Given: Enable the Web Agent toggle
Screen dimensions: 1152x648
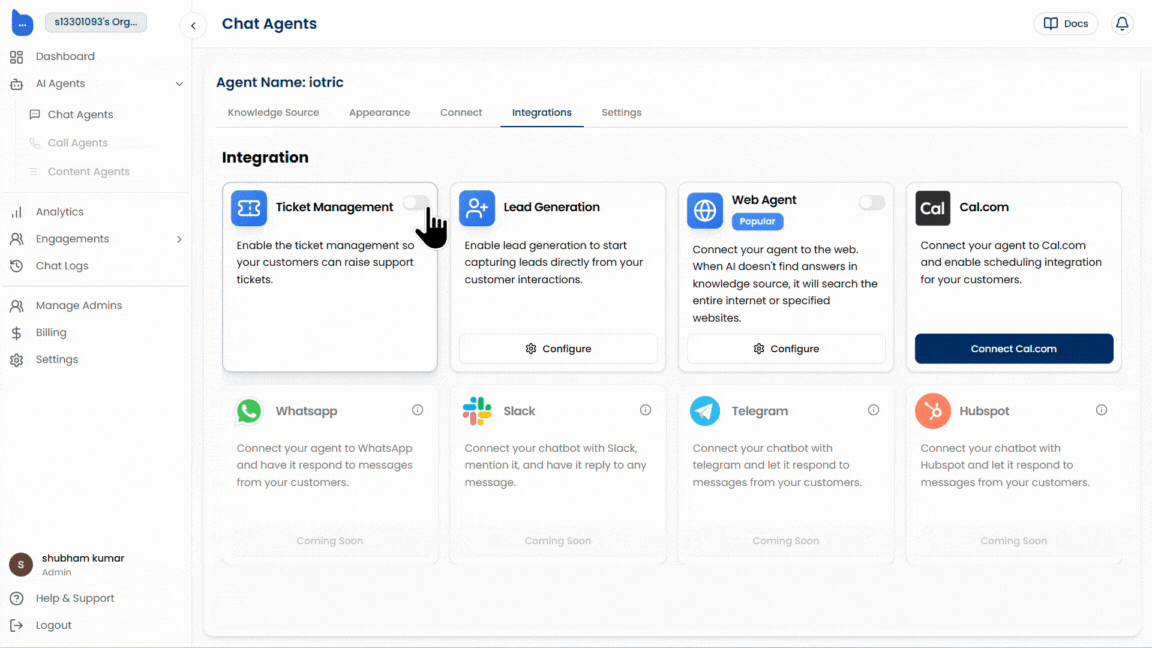Looking at the screenshot, I should tap(871, 201).
